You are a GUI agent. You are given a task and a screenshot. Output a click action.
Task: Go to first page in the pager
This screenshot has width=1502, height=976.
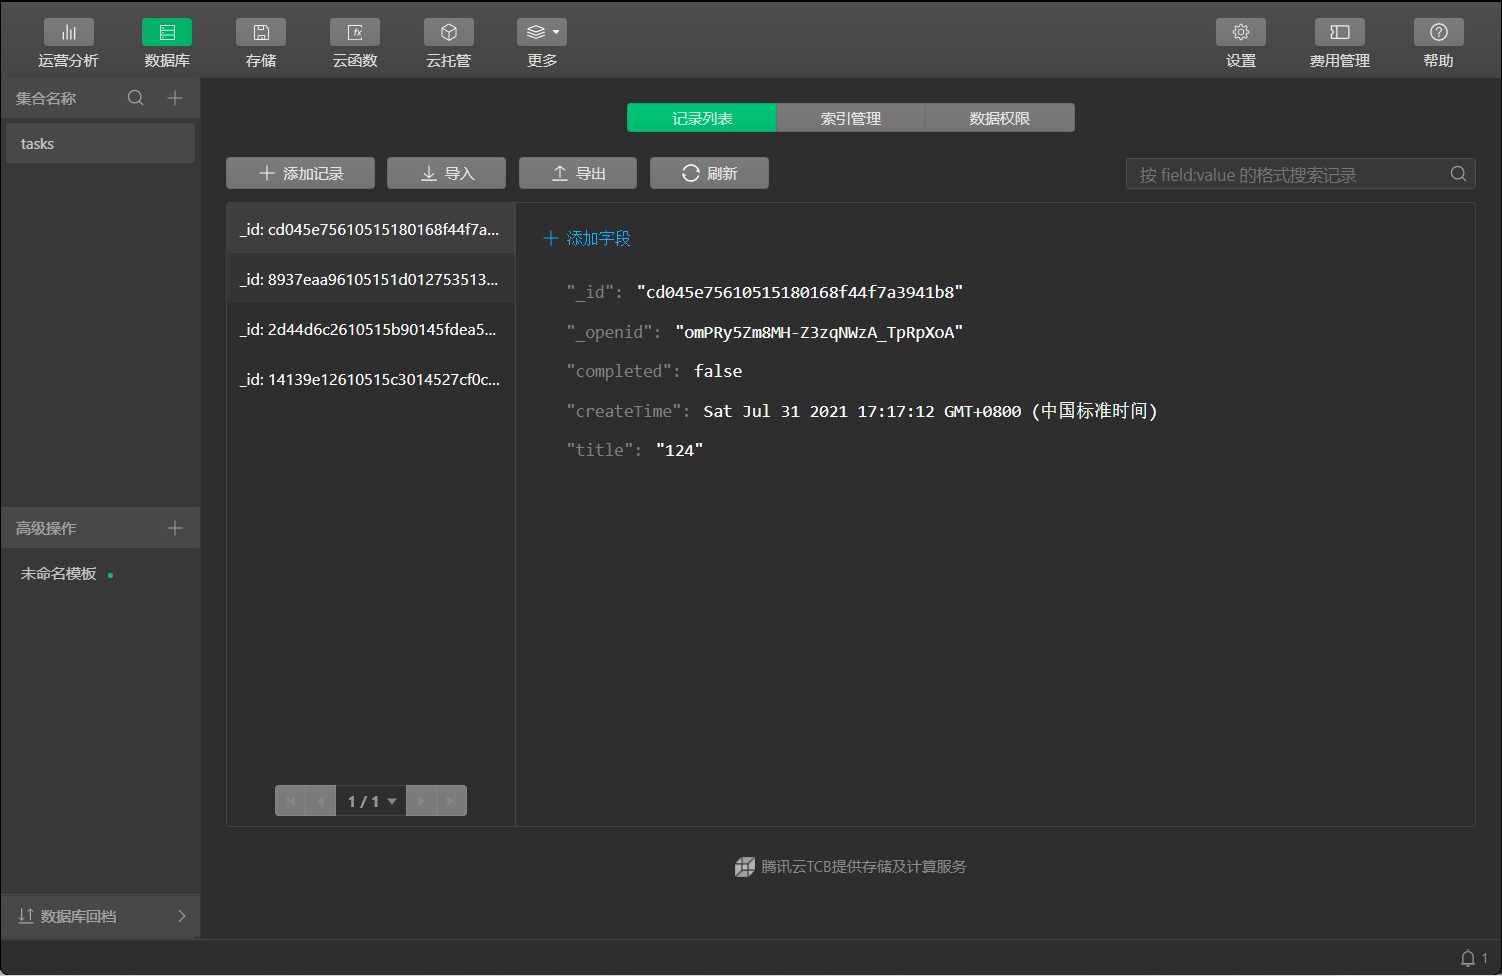pos(291,801)
